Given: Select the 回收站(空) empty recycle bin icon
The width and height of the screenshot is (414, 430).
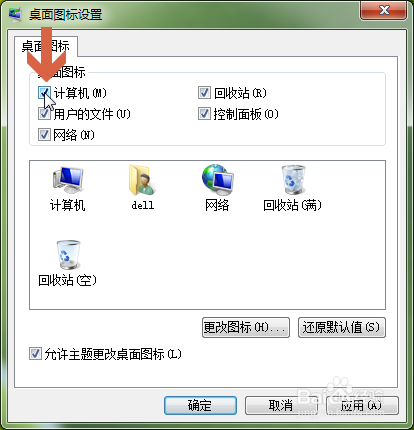Looking at the screenshot, I should click(x=68, y=255).
